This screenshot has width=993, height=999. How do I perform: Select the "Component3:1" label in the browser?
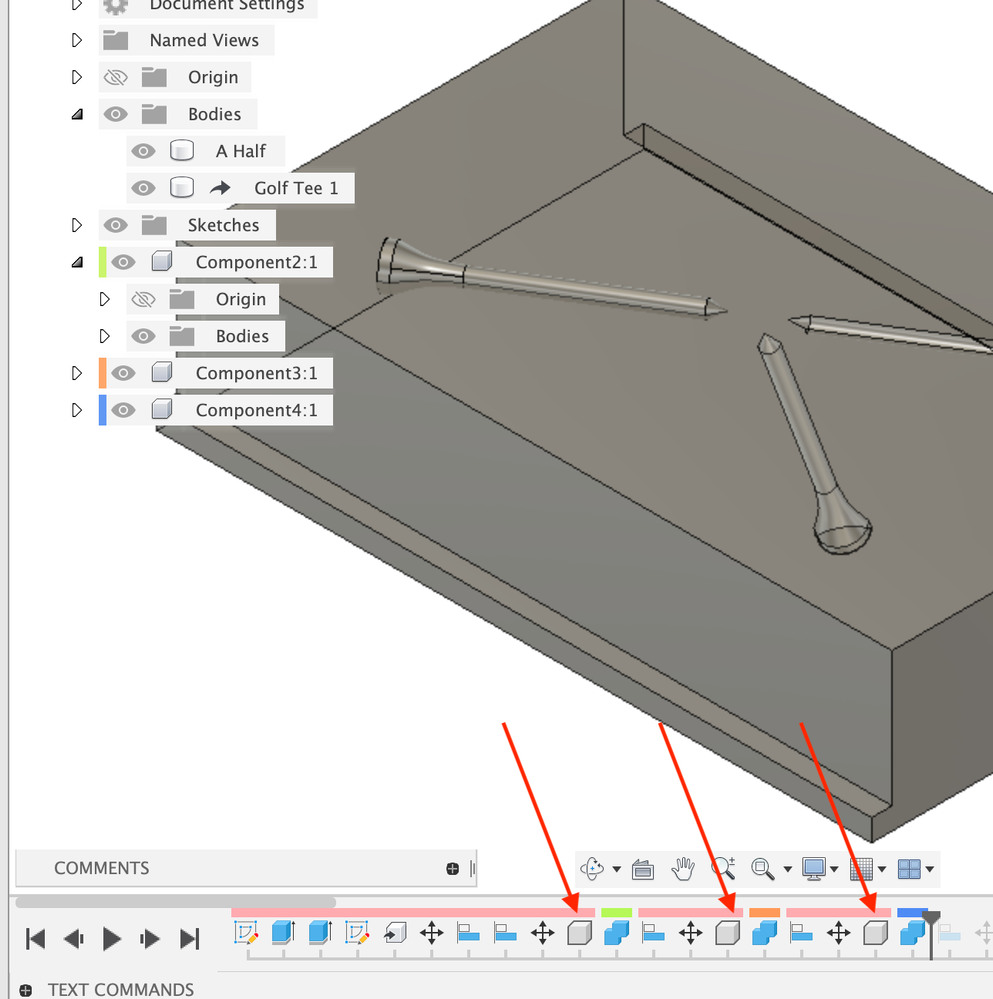tap(257, 373)
